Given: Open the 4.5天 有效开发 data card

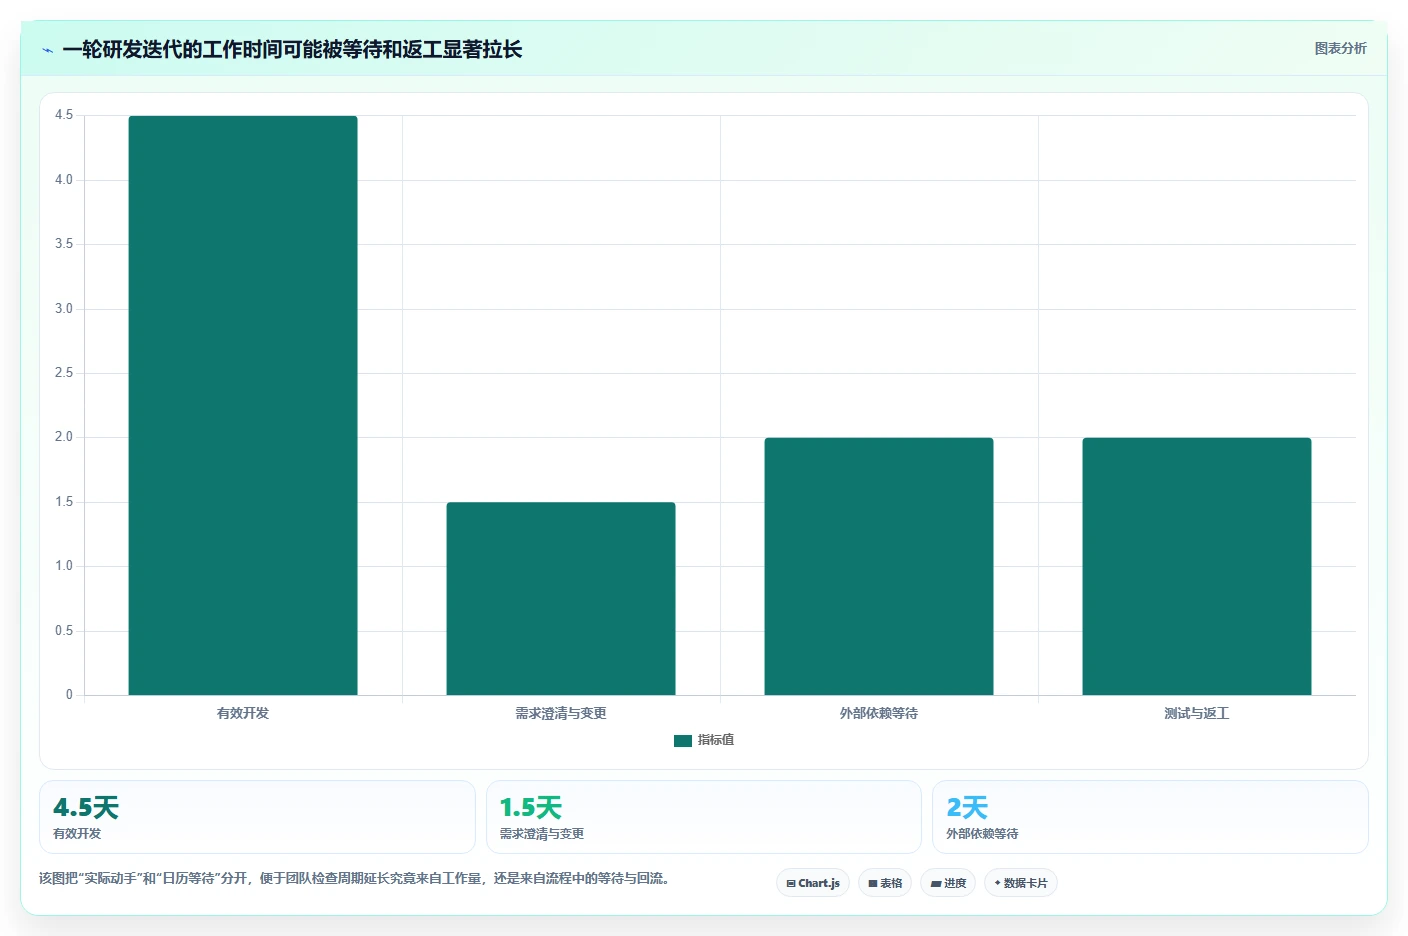Looking at the screenshot, I should coord(257,817).
